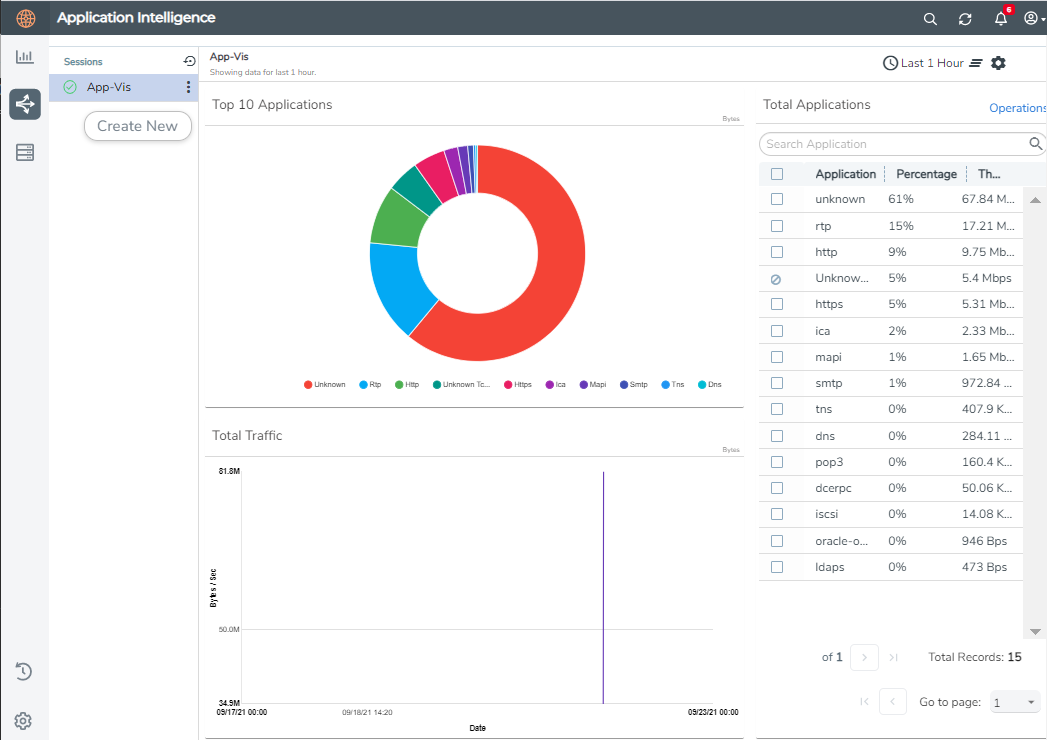The image size is (1047, 740).
Task: Click the Last 1 Hour time range
Action: (x=932, y=63)
